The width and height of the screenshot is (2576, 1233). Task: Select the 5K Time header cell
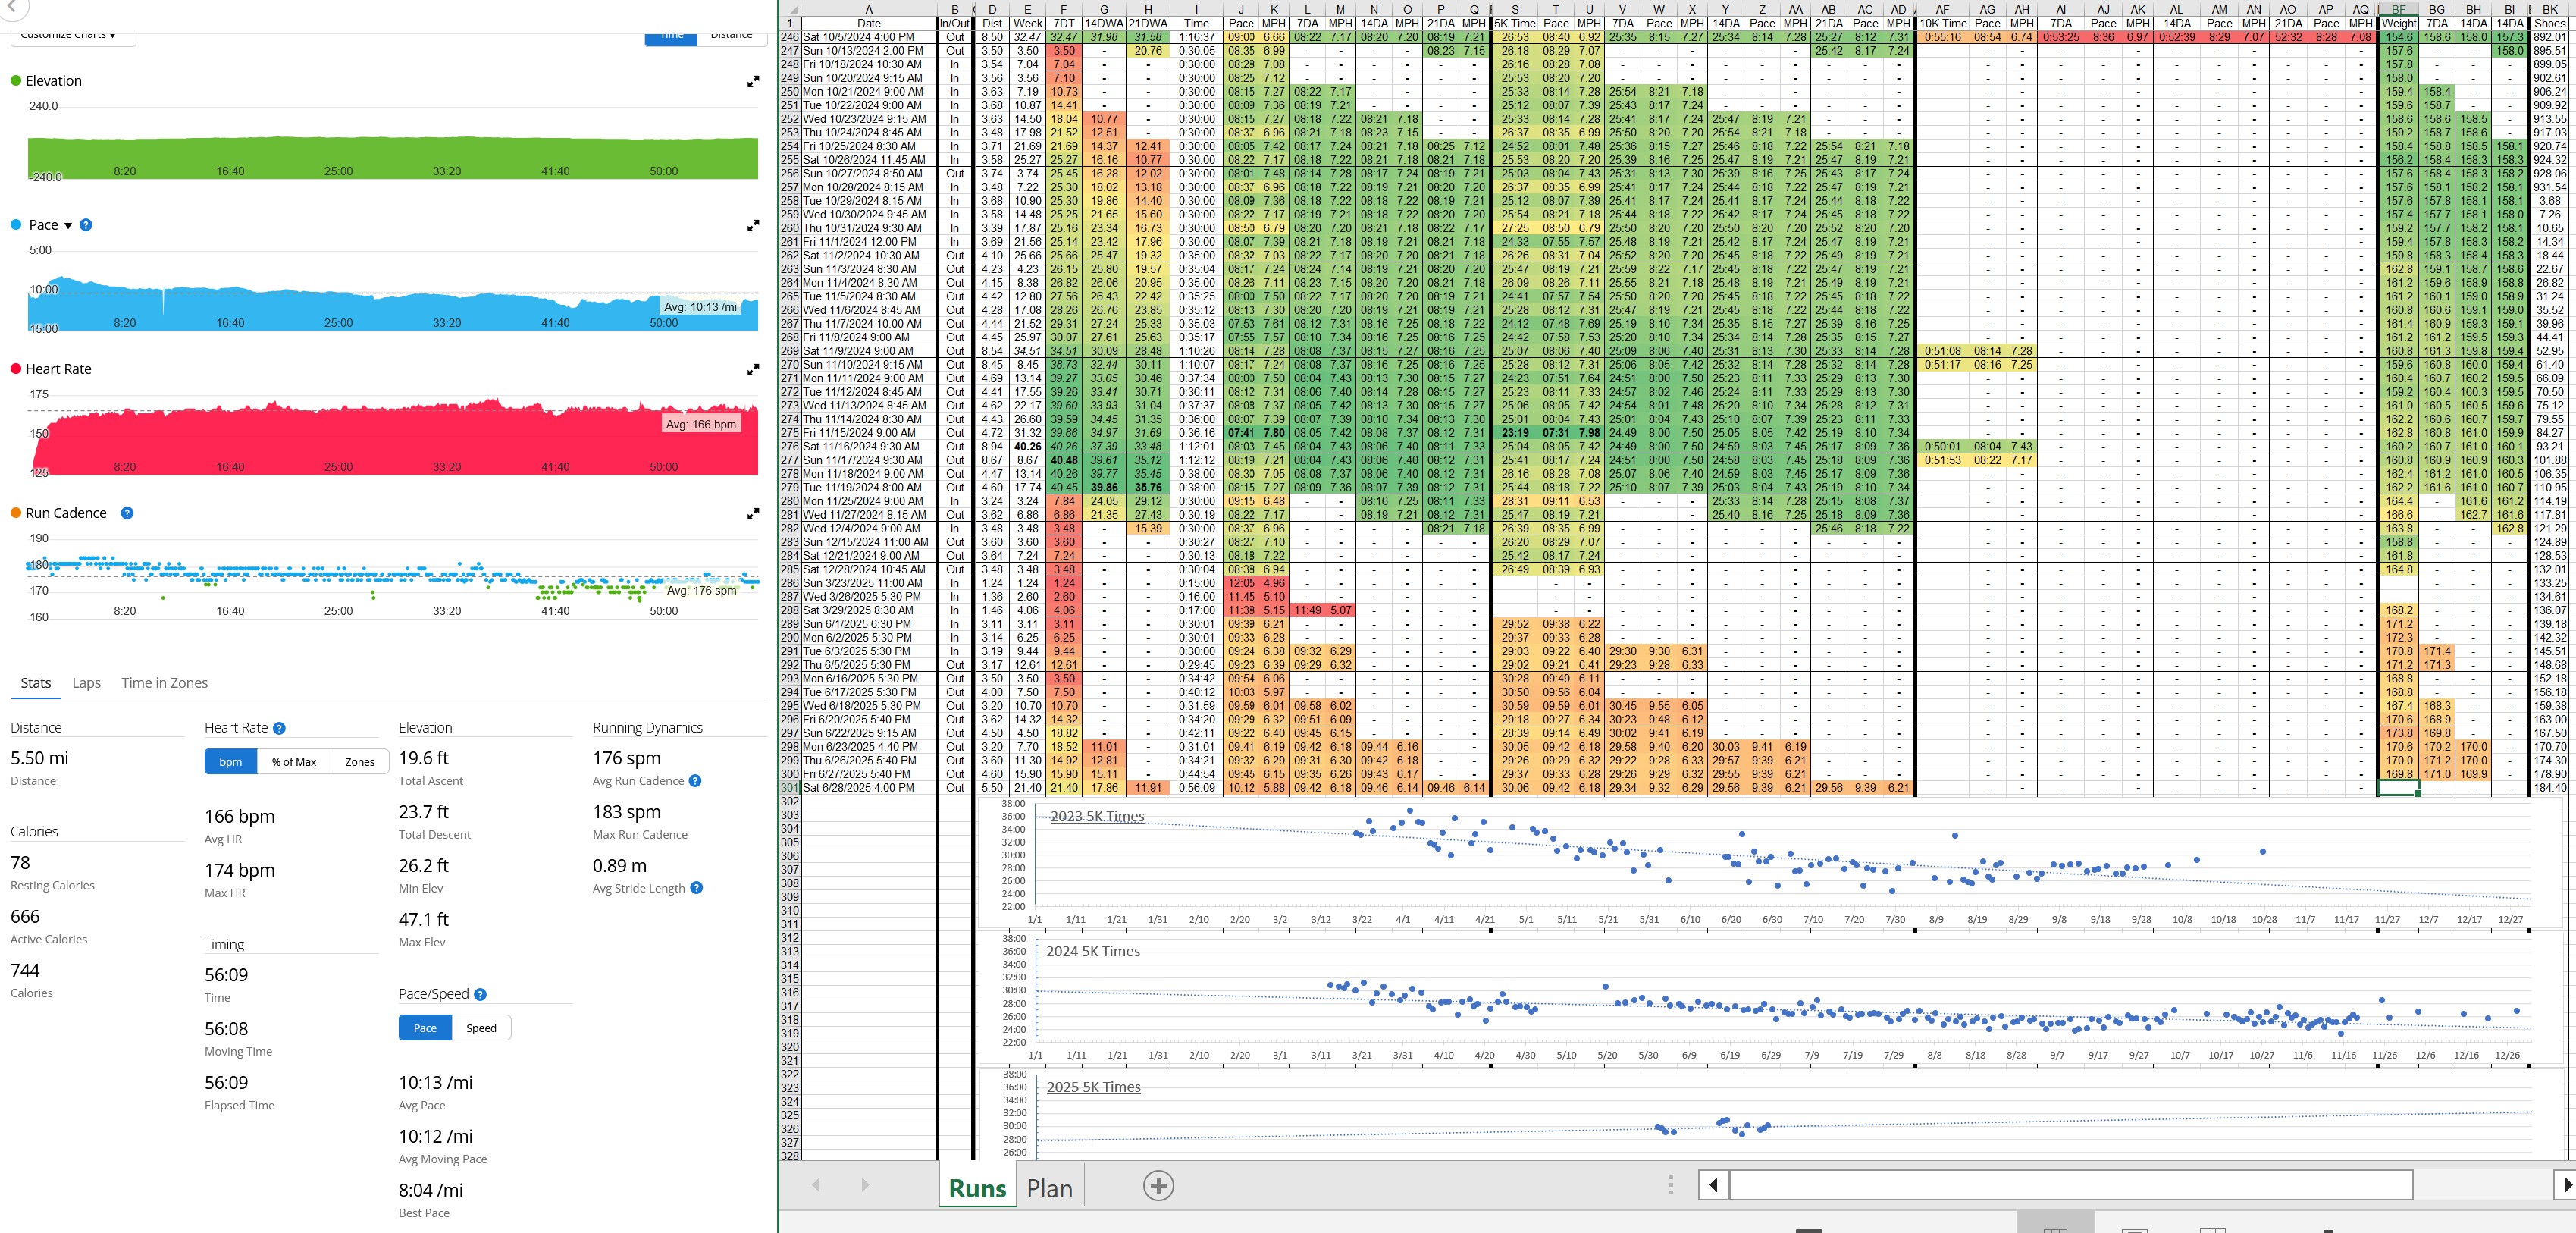(1515, 23)
